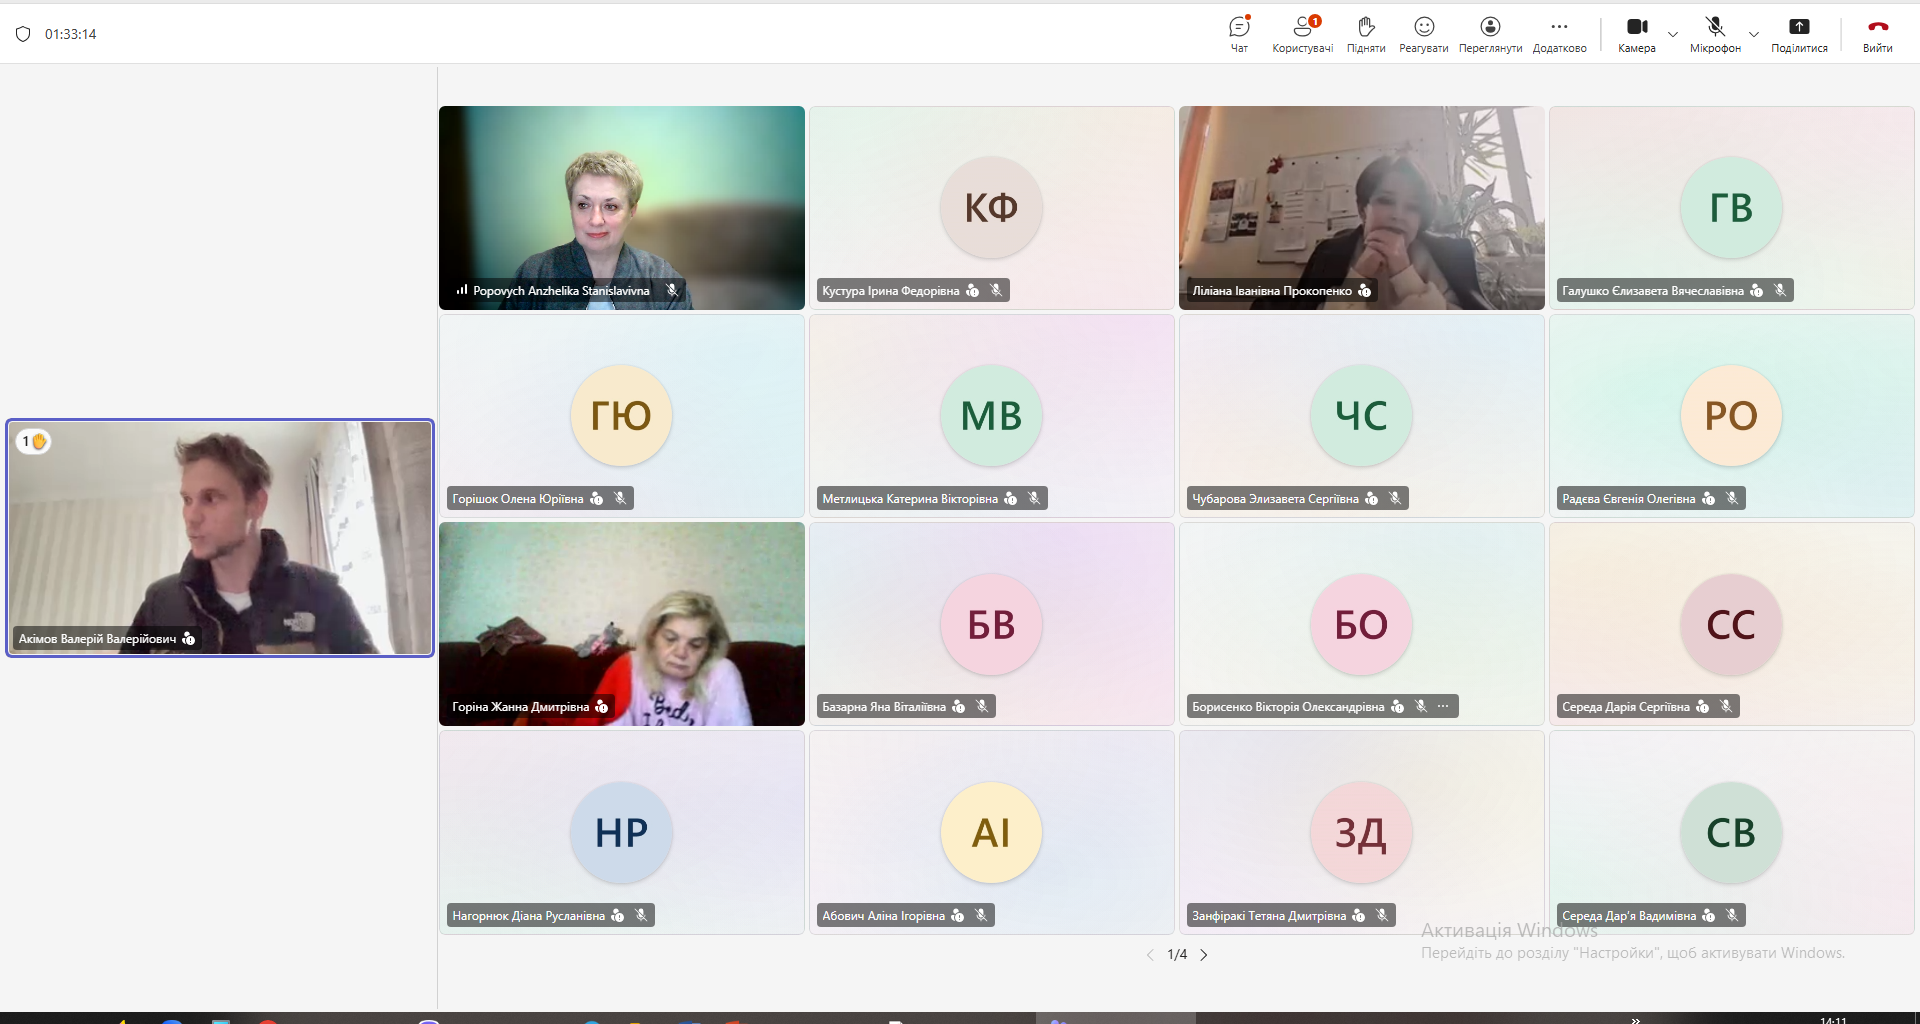Go to the next page of participants
This screenshot has height=1024, width=1920.
[1204, 955]
